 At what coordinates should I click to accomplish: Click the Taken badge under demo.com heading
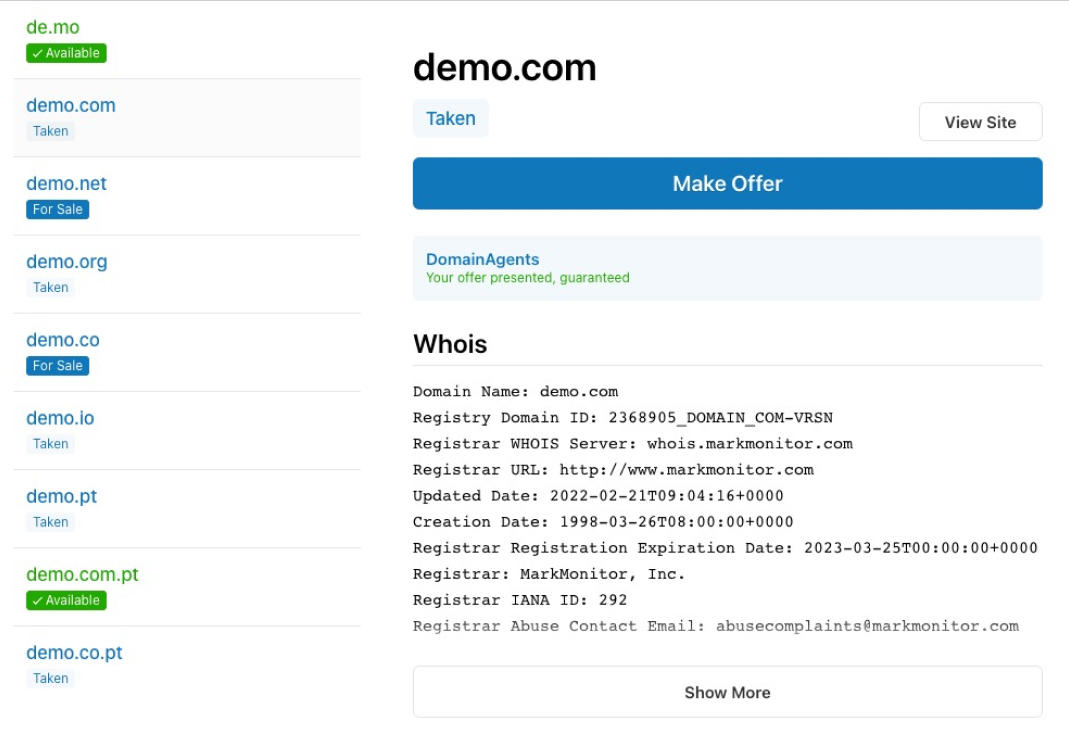[451, 117]
